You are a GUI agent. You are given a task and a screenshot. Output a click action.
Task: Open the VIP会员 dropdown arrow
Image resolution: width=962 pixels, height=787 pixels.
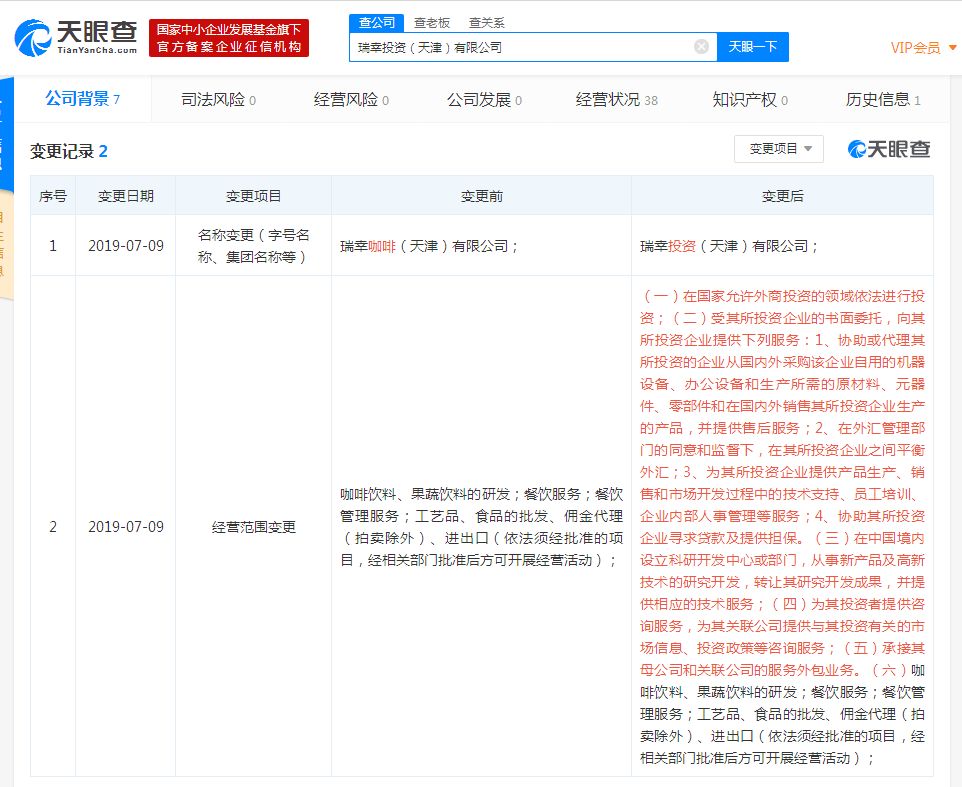953,47
